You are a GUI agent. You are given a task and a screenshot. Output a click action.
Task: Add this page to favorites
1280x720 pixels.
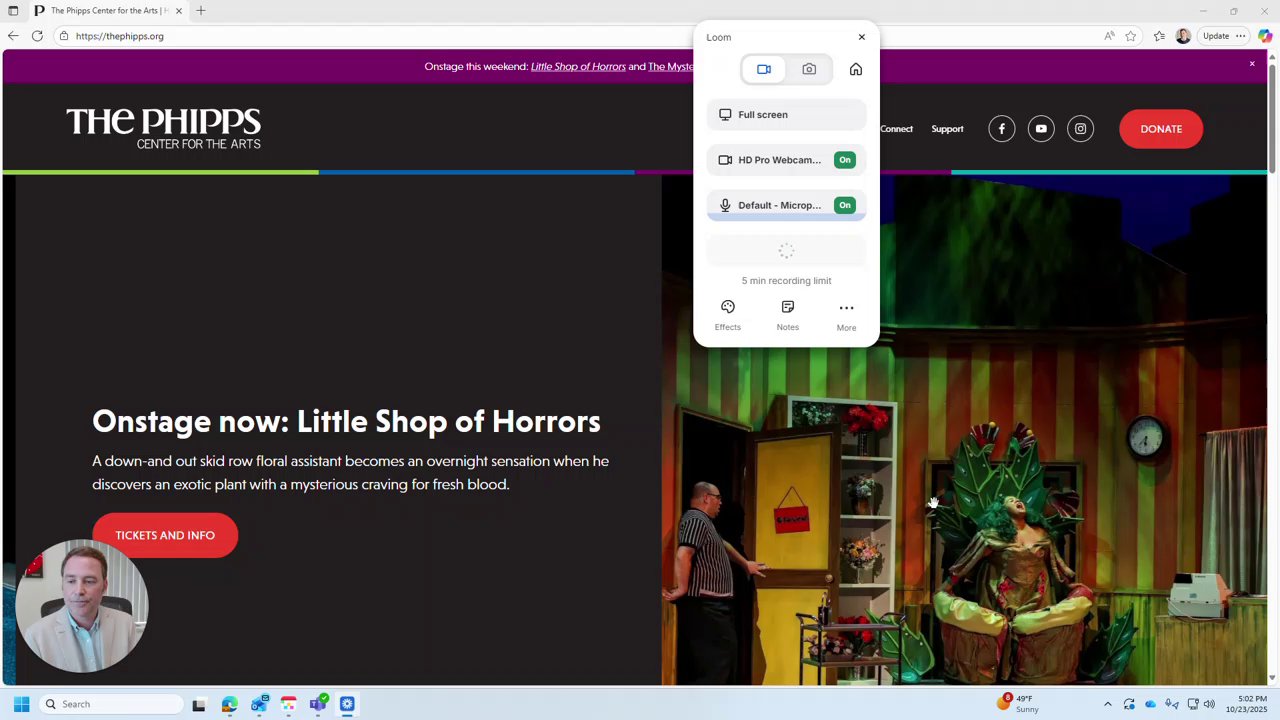pos(1131,36)
